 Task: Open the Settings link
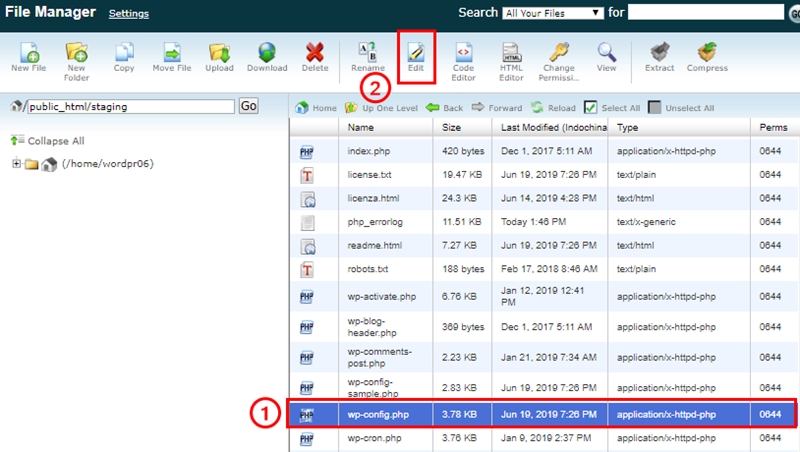(129, 13)
